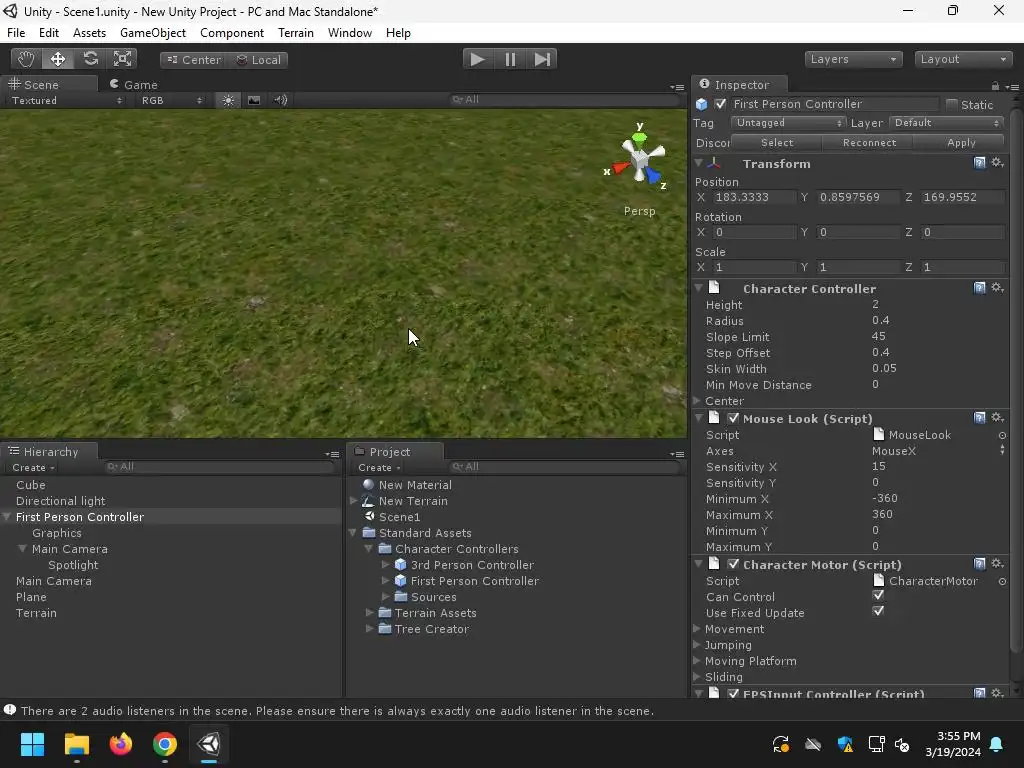Open the RGB render mode dropdown

(172, 101)
